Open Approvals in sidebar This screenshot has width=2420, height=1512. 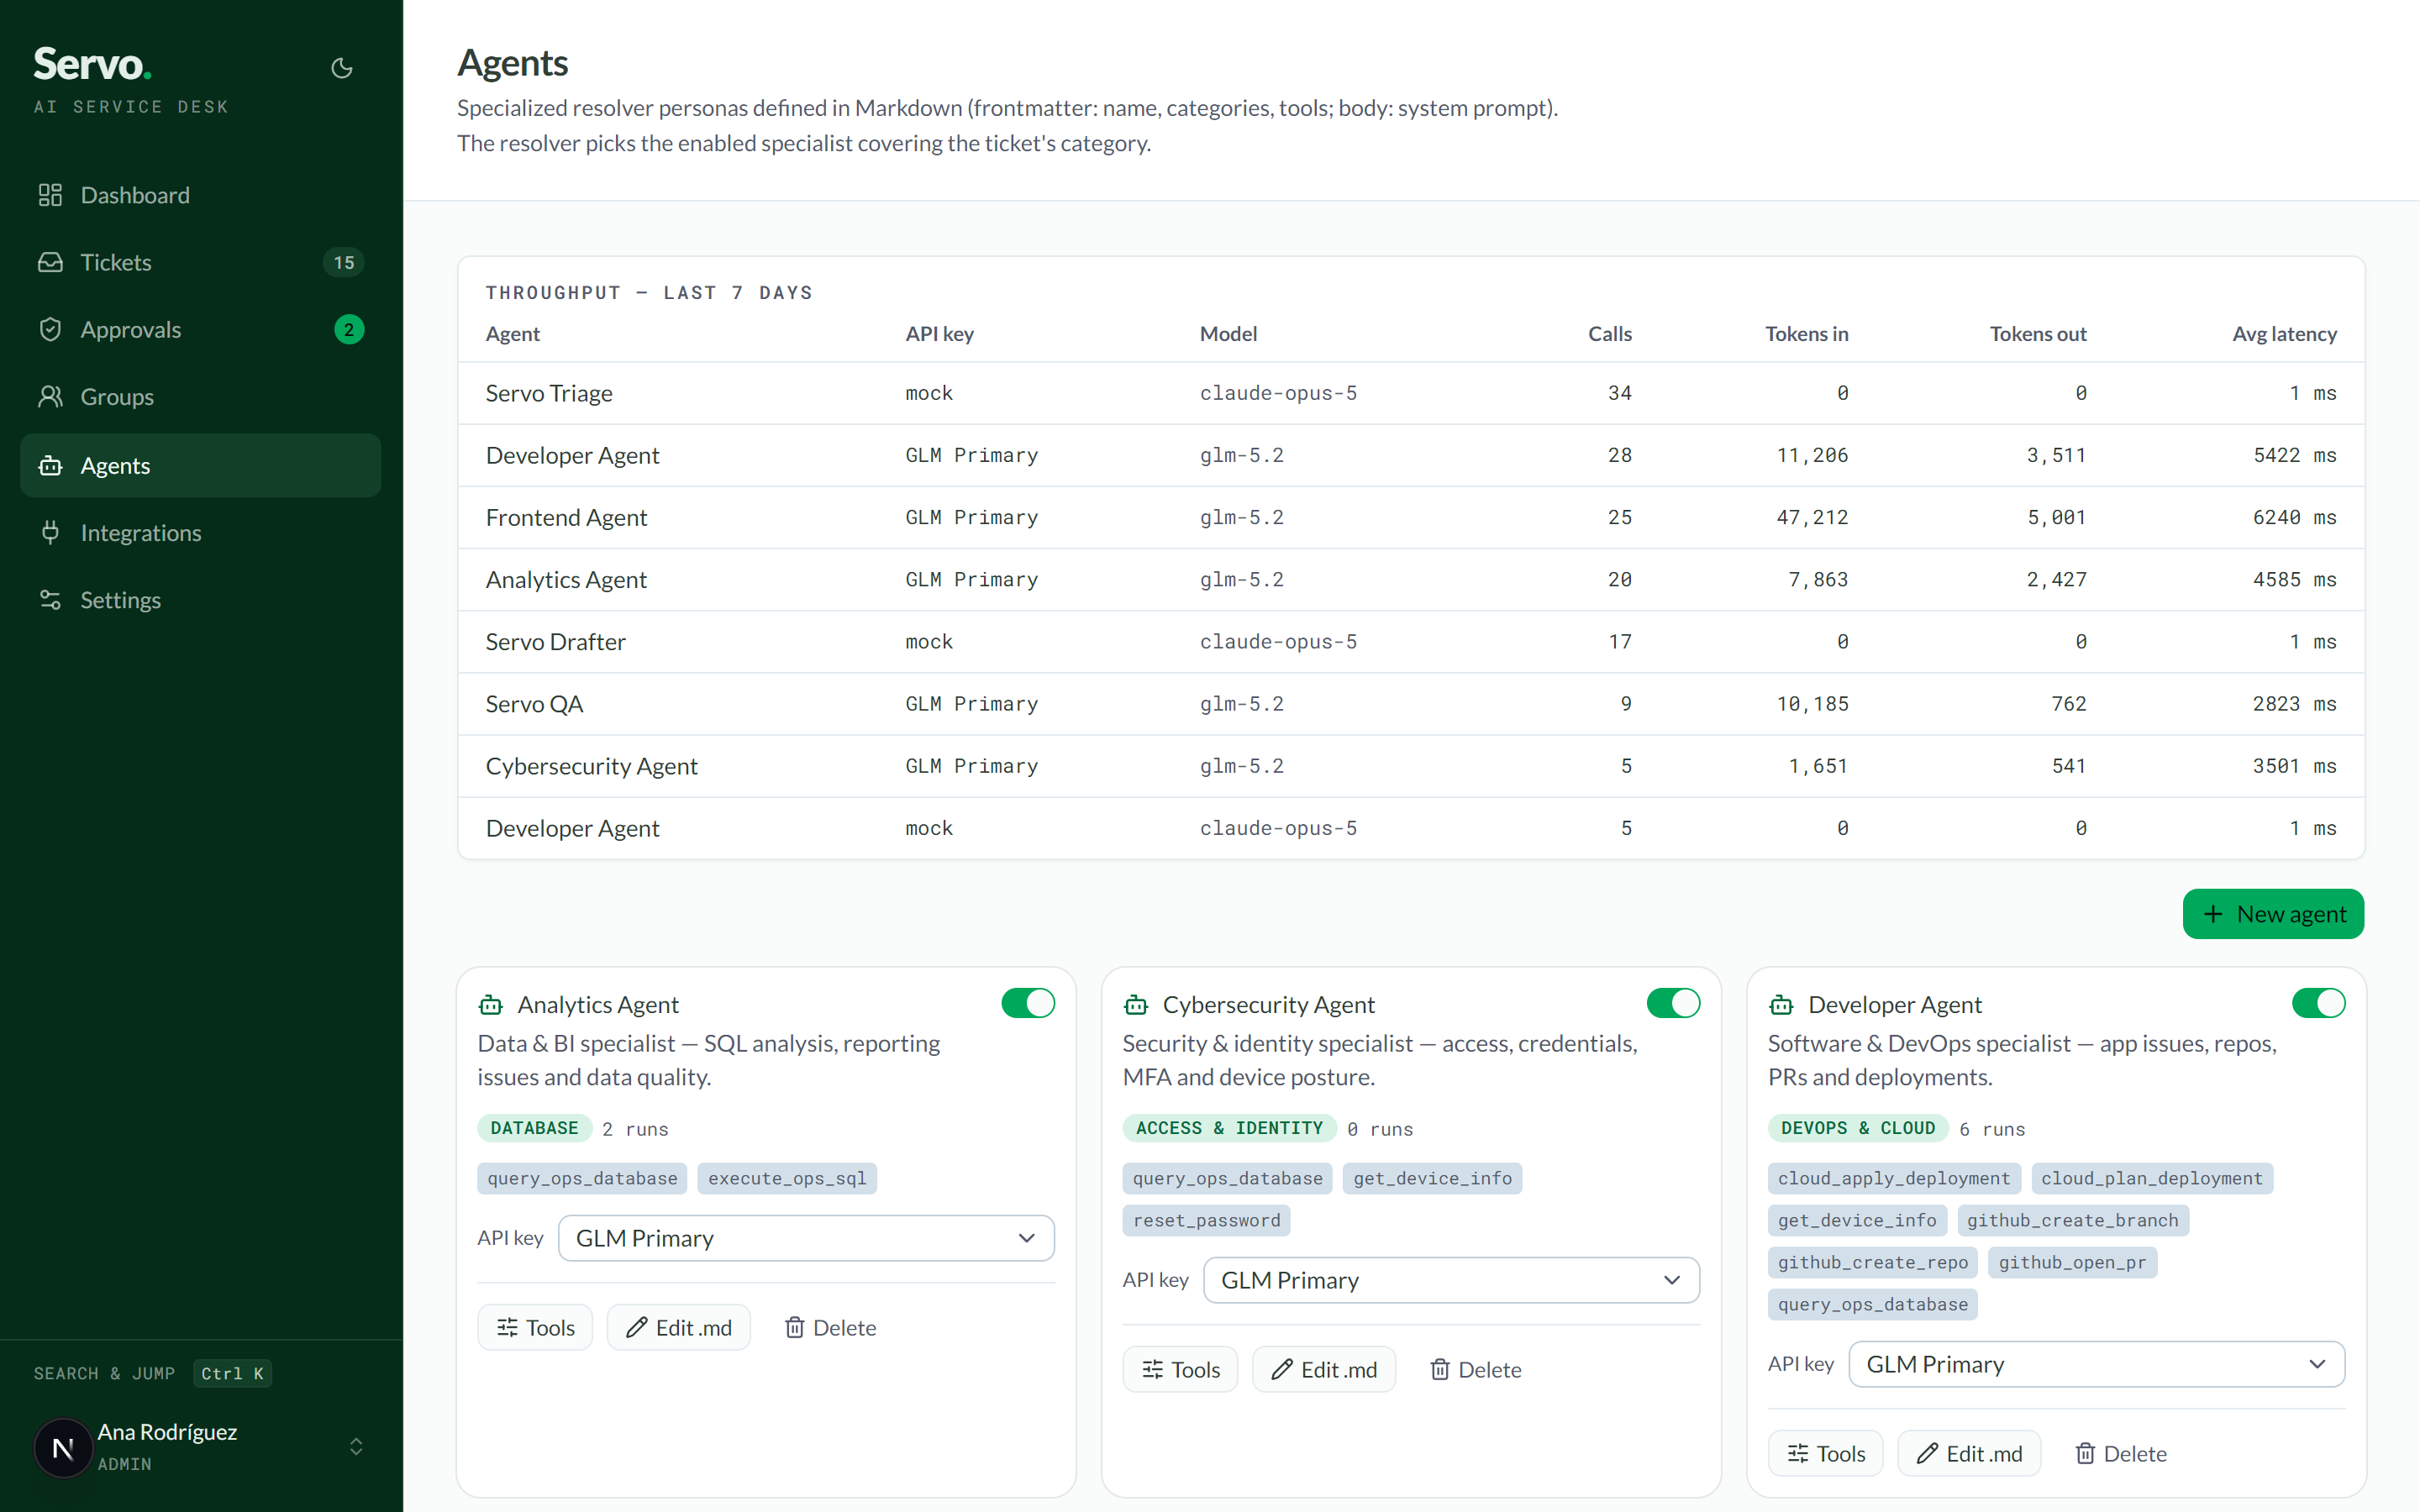click(200, 329)
